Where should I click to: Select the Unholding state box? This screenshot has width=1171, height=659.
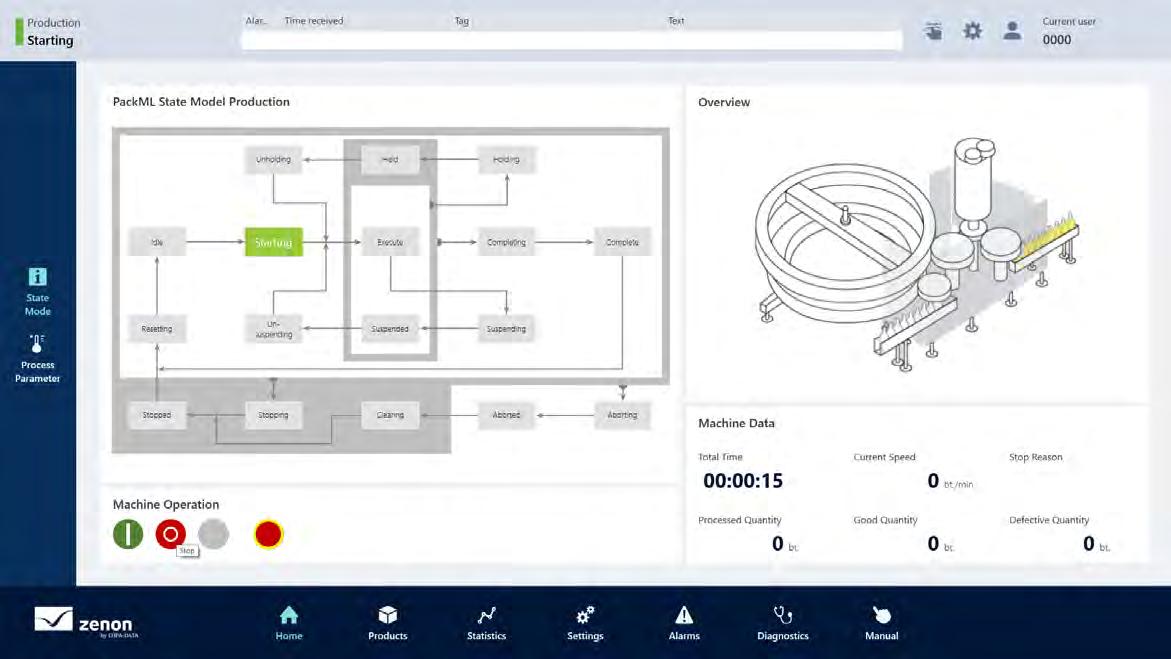pyautogui.click(x=273, y=159)
